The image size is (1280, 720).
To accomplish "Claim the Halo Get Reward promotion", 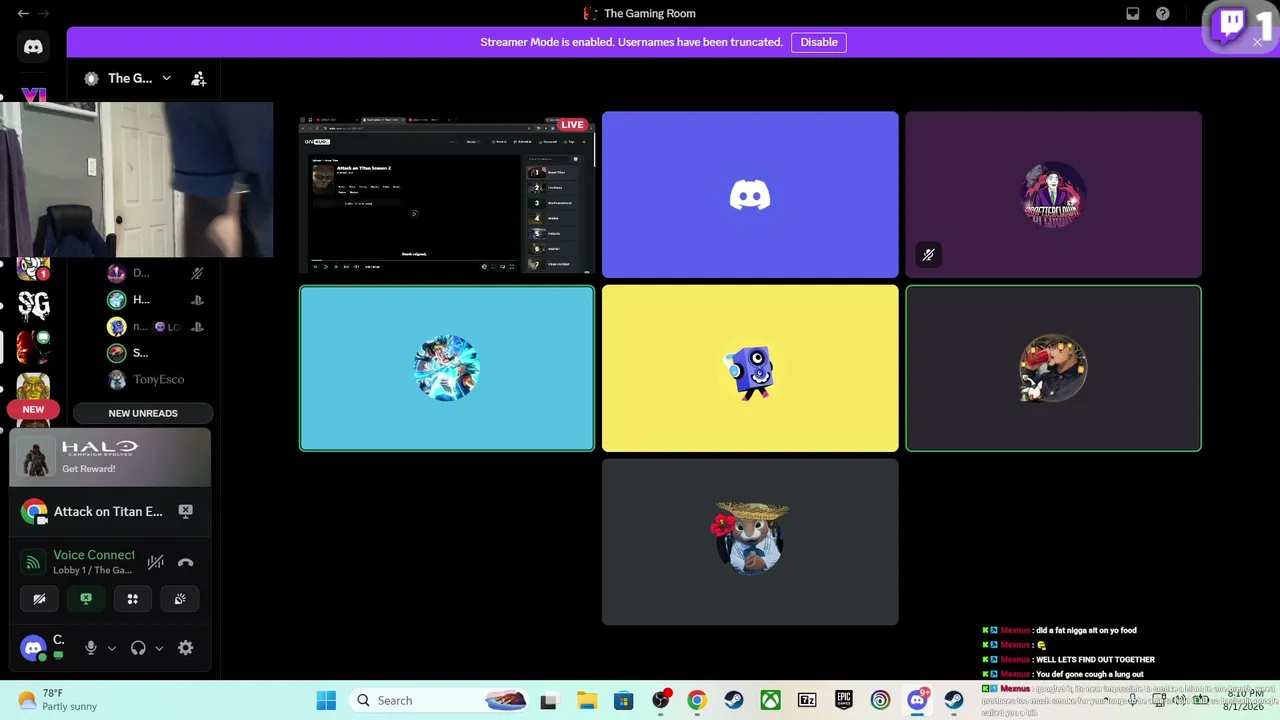I will (x=110, y=457).
